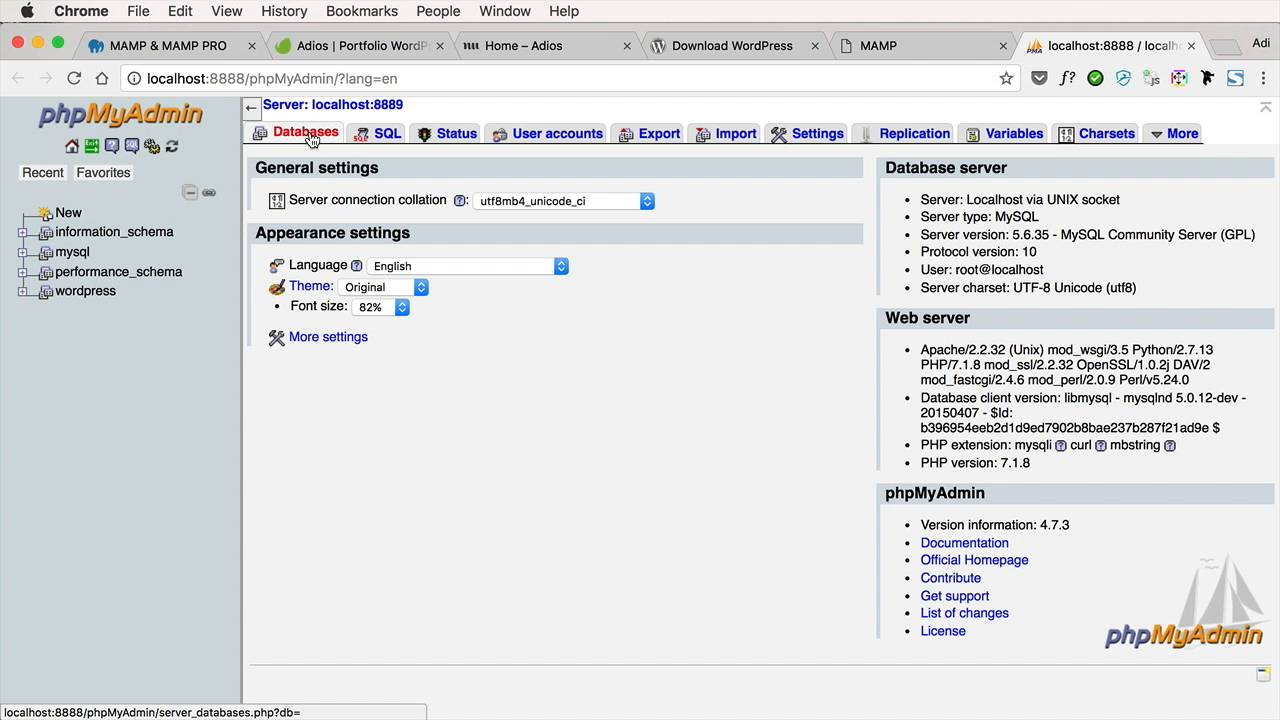
Task: Open the Replication tab
Action: point(905,134)
